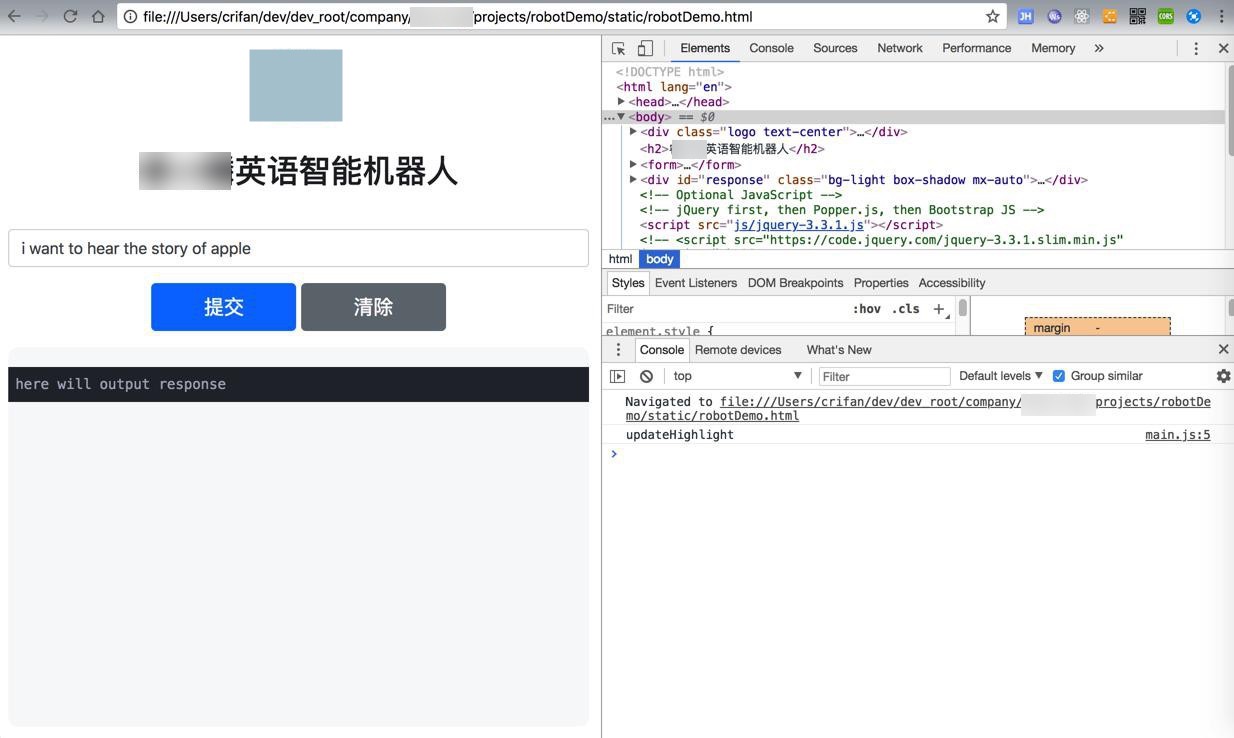
Task: View site information icon in address bar
Action: pyautogui.click(x=130, y=16)
